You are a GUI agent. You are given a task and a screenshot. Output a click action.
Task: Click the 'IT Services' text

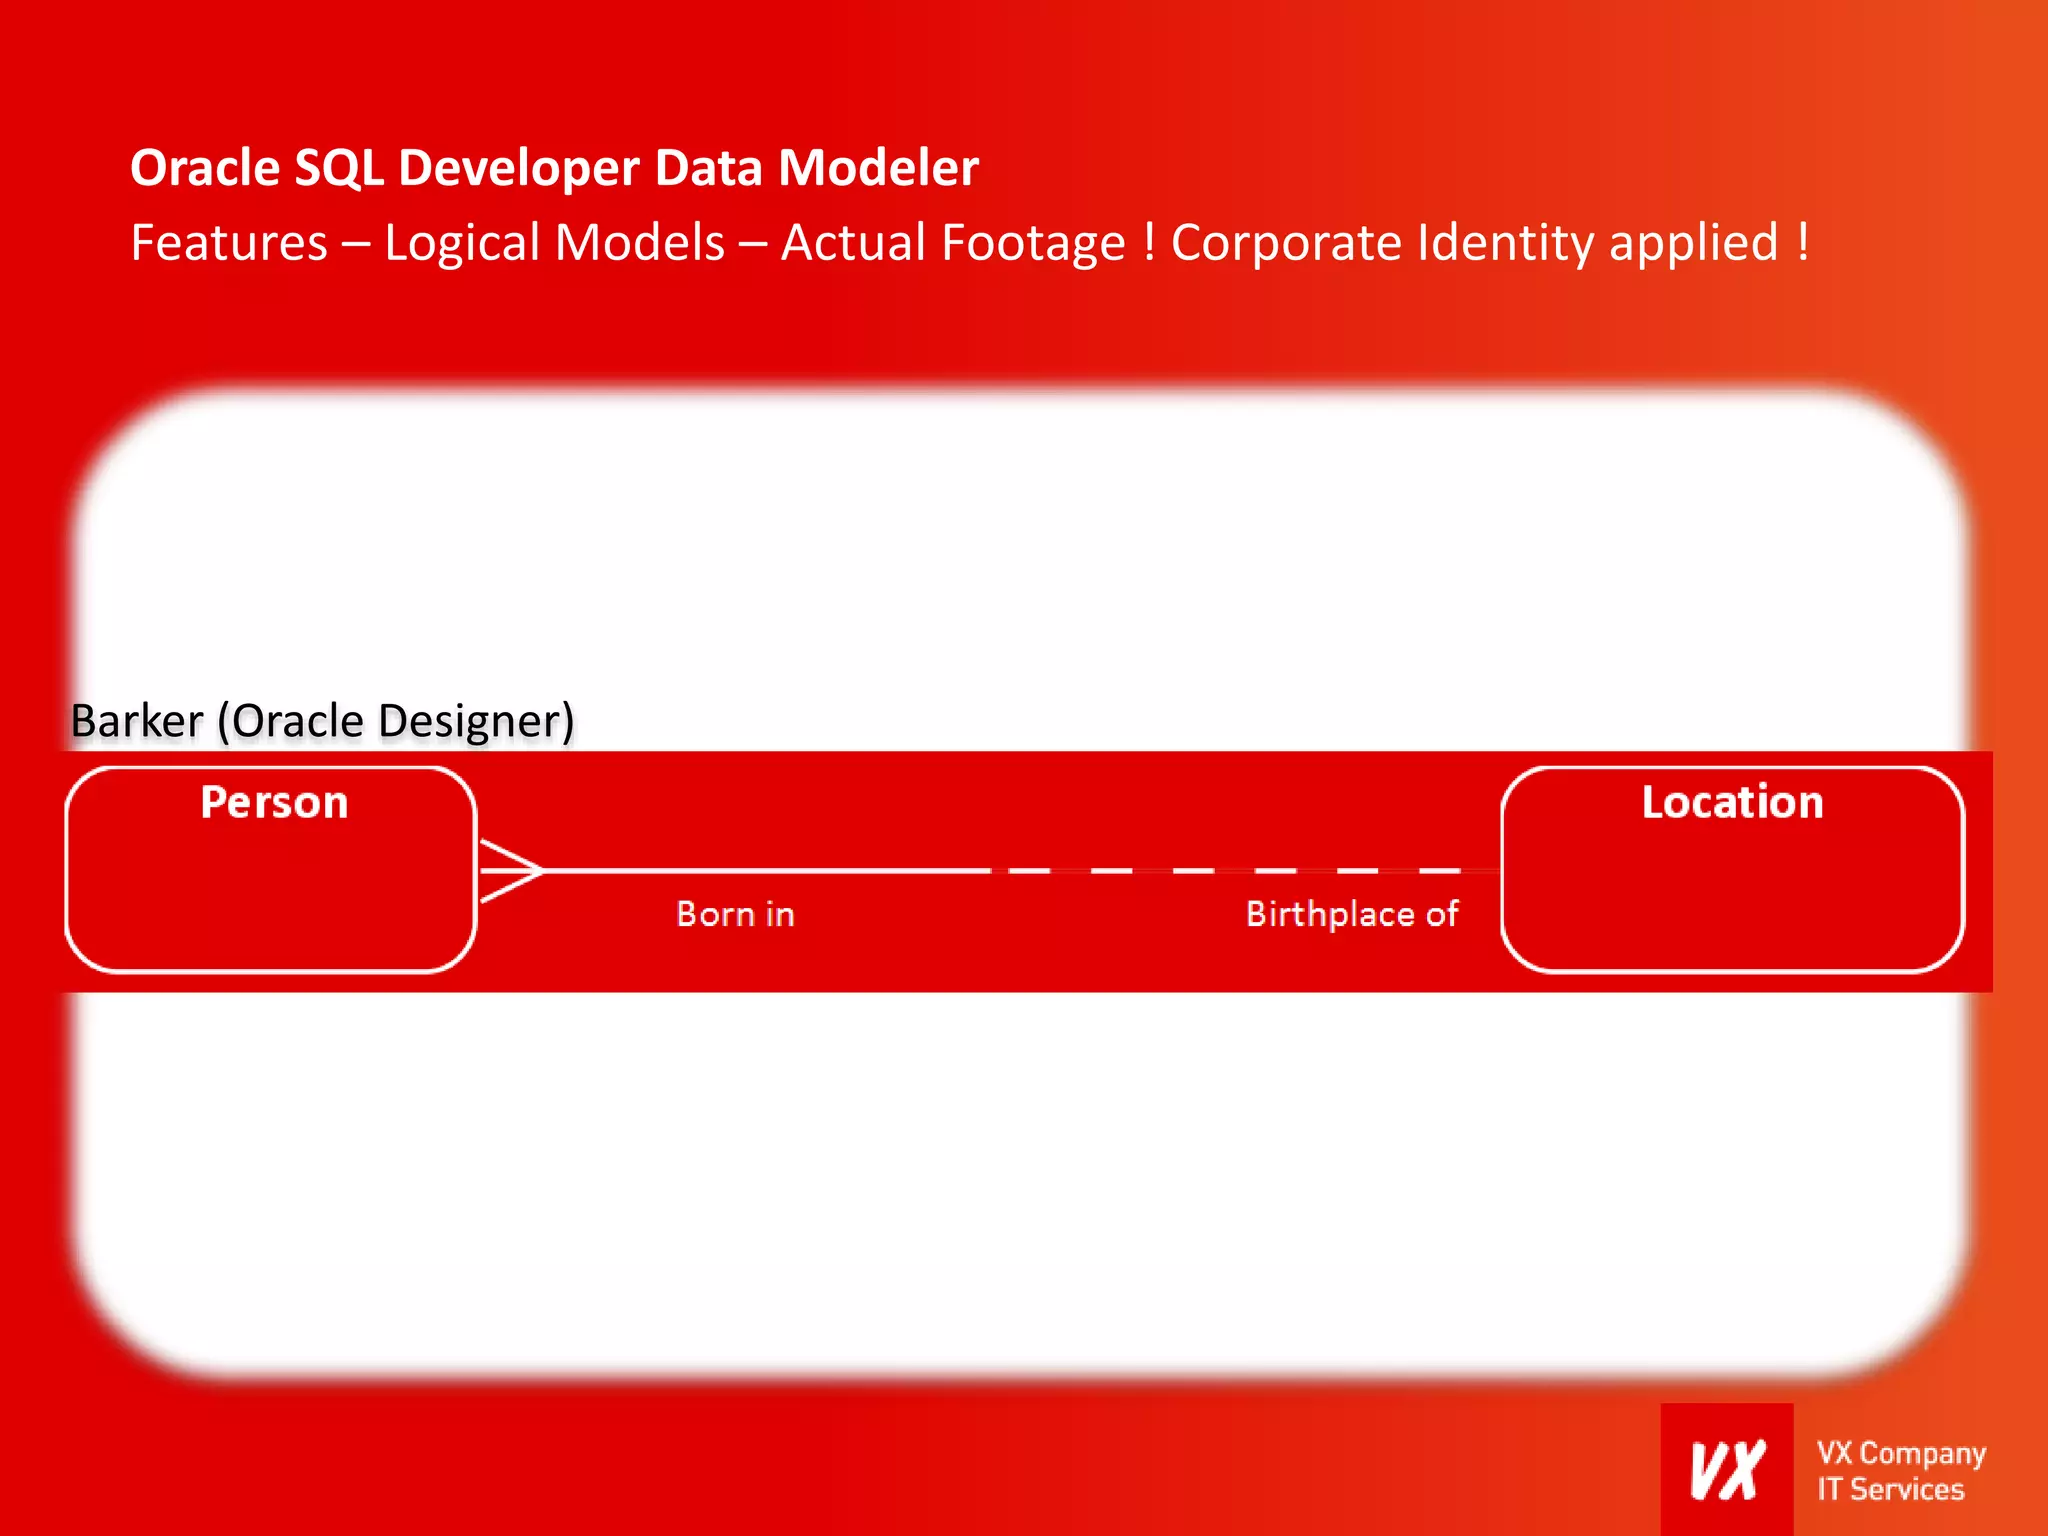coord(1890,1489)
